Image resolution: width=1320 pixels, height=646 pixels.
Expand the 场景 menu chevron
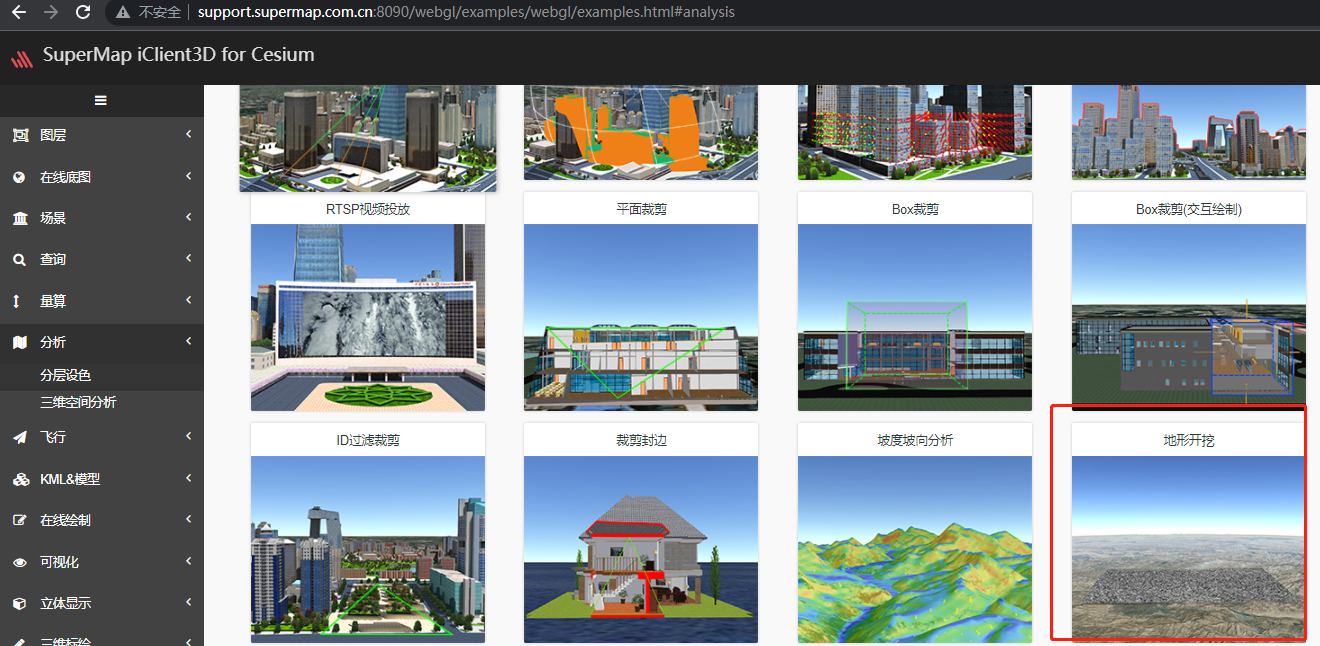[188, 217]
